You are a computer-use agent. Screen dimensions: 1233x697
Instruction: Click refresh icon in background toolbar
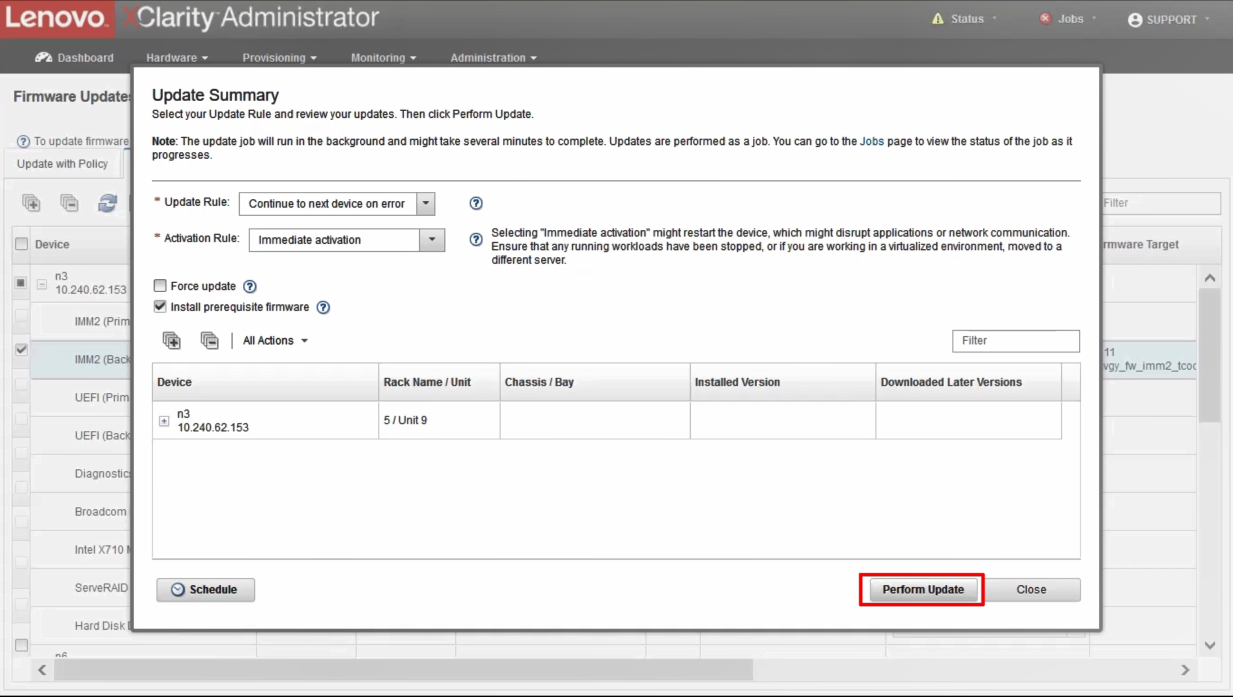(107, 203)
